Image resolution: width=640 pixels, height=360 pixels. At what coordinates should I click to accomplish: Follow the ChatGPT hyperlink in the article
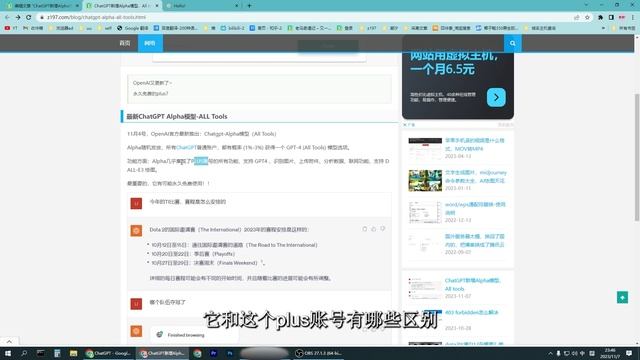(x=187, y=147)
